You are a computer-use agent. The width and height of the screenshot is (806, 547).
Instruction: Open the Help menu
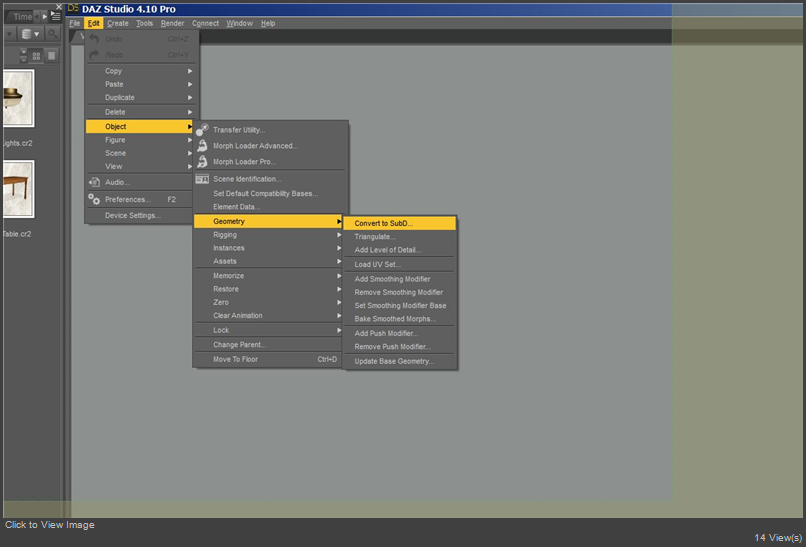(268, 23)
